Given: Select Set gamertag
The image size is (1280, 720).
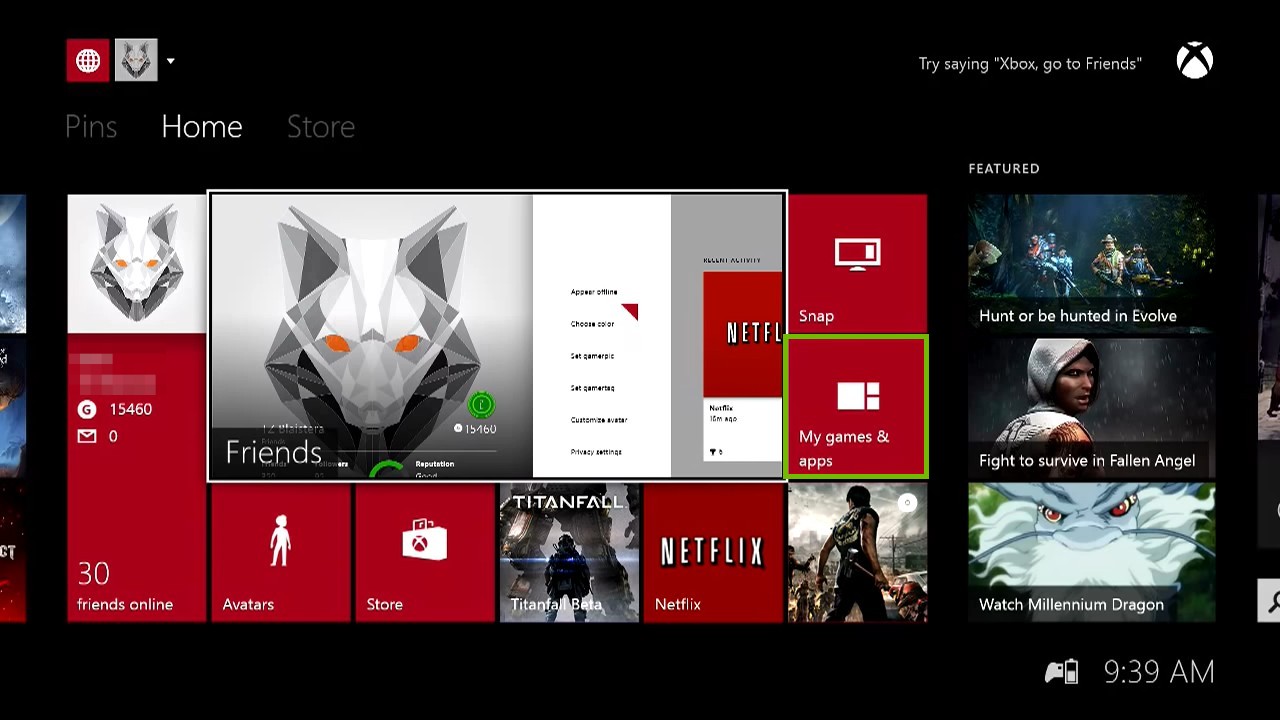Looking at the screenshot, I should pos(591,388).
